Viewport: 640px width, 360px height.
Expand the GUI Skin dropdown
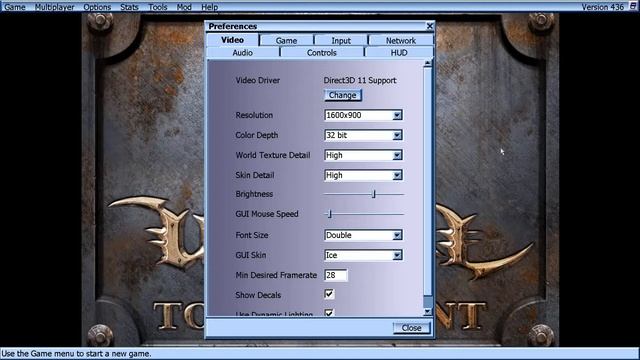(x=397, y=255)
